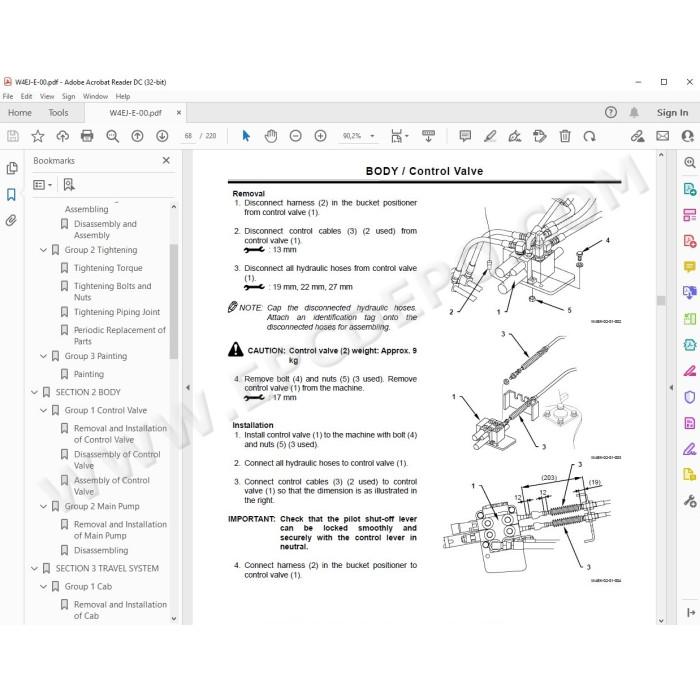Go to next page arrow
This screenshot has height=700, width=700.
162,136
